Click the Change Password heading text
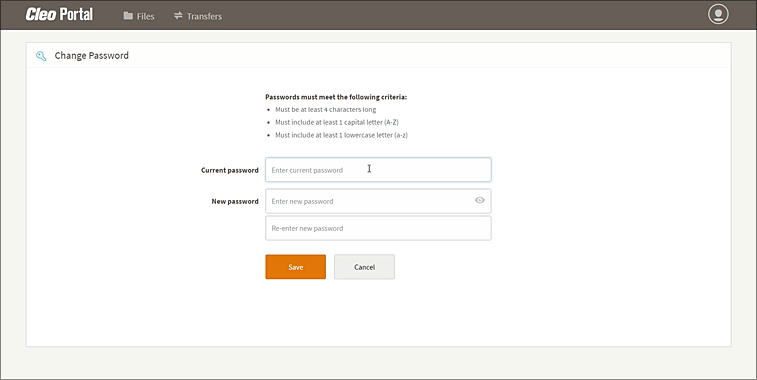The width and height of the screenshot is (757, 380). (92, 56)
